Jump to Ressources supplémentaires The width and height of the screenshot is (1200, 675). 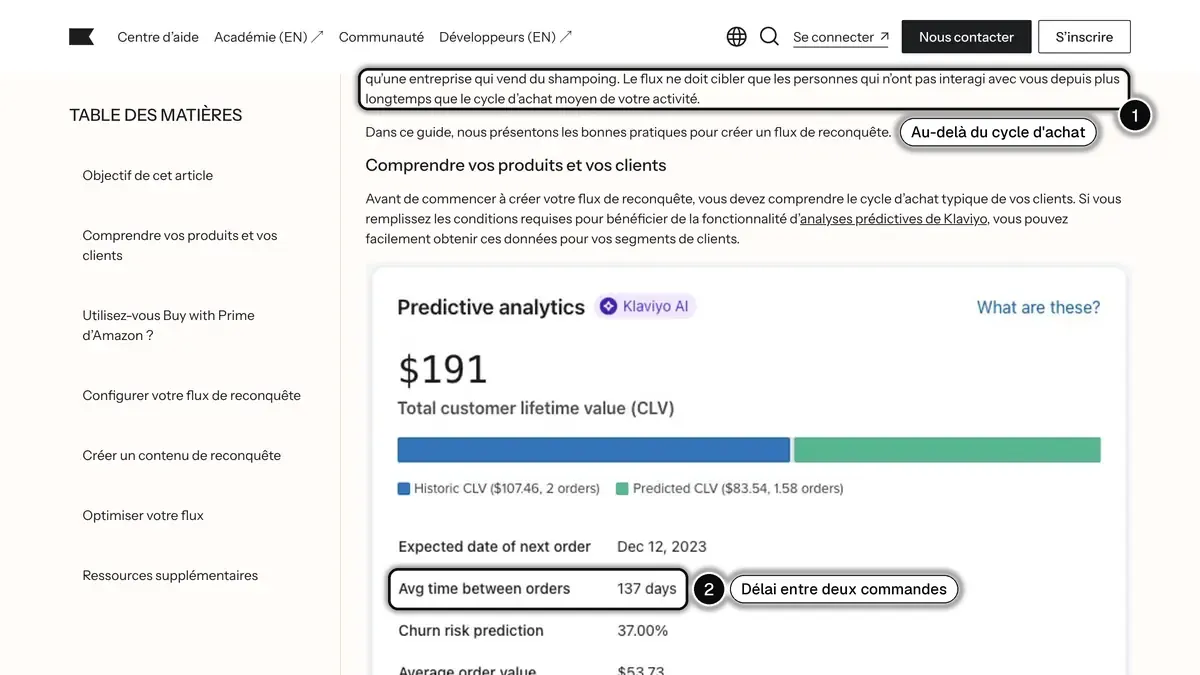click(170, 575)
